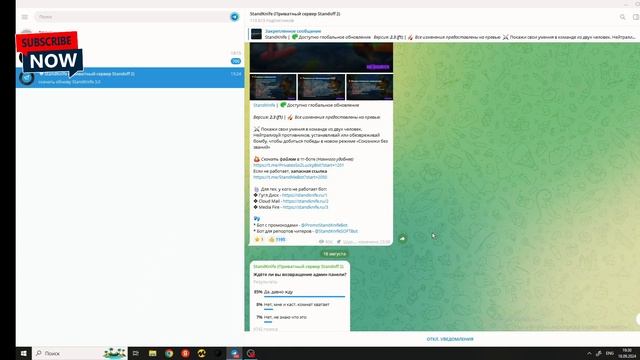
Task: Open the first small post image
Action: pyautogui.click(x=273, y=87)
